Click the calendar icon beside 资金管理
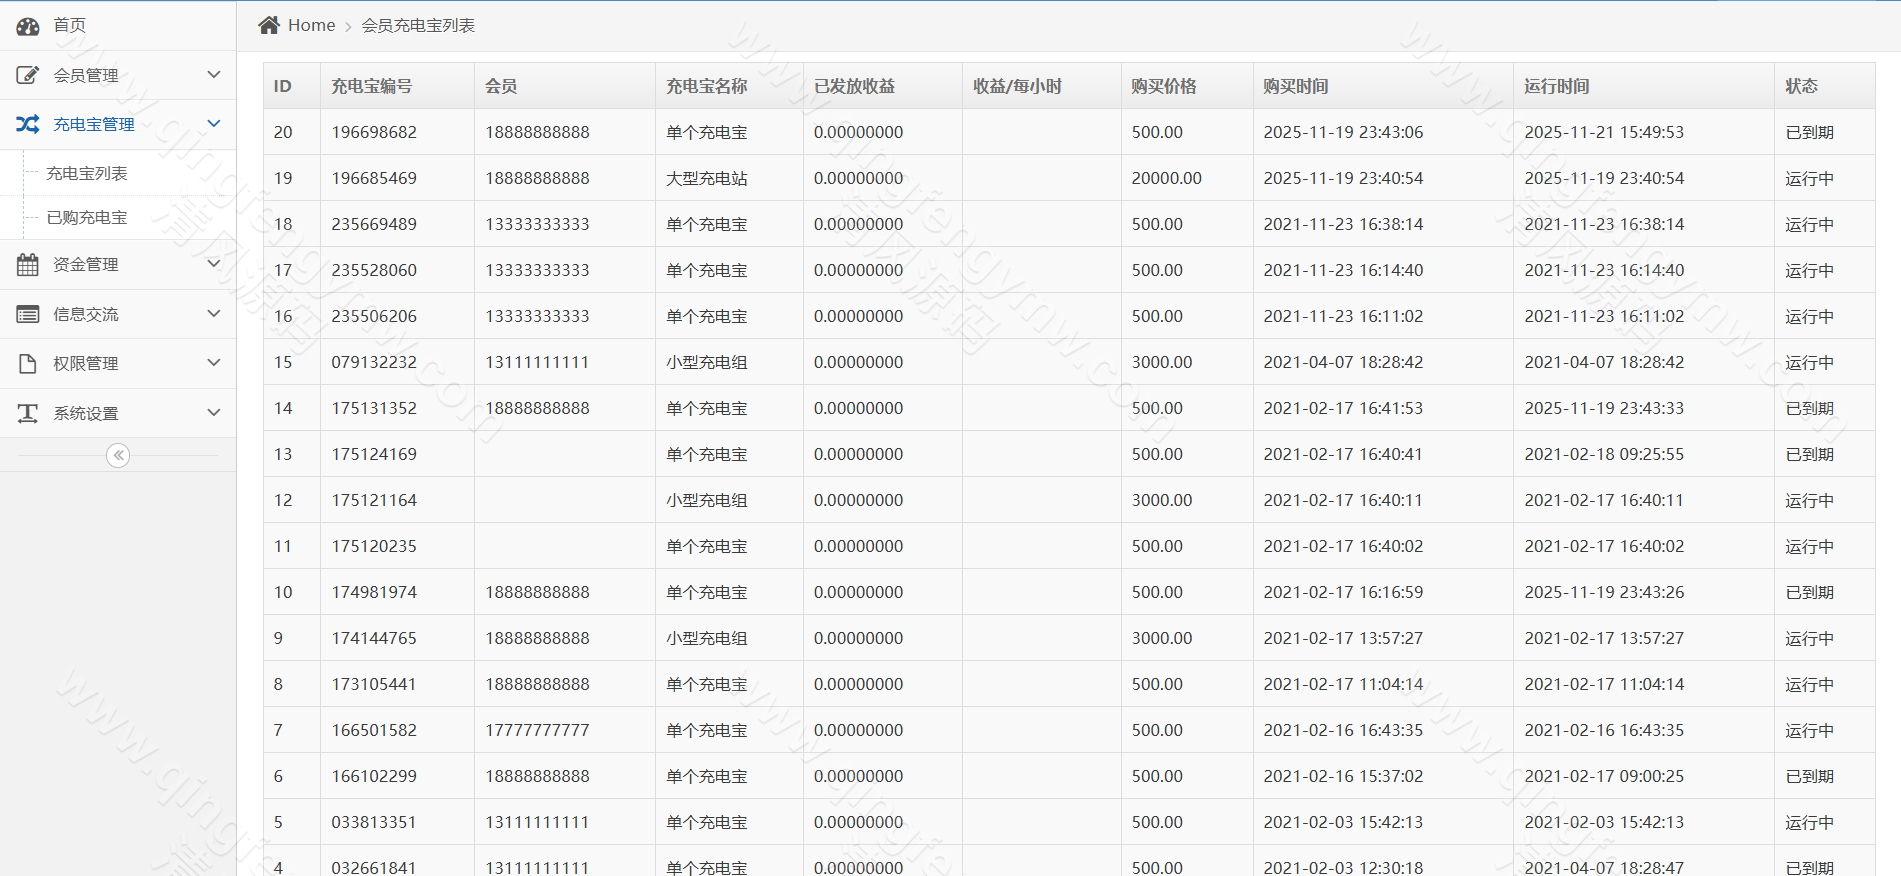 (x=28, y=265)
